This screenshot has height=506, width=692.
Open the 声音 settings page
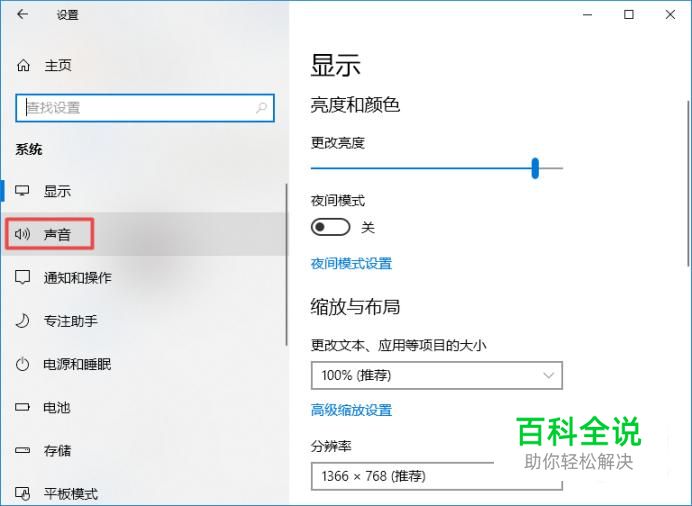tap(144, 234)
